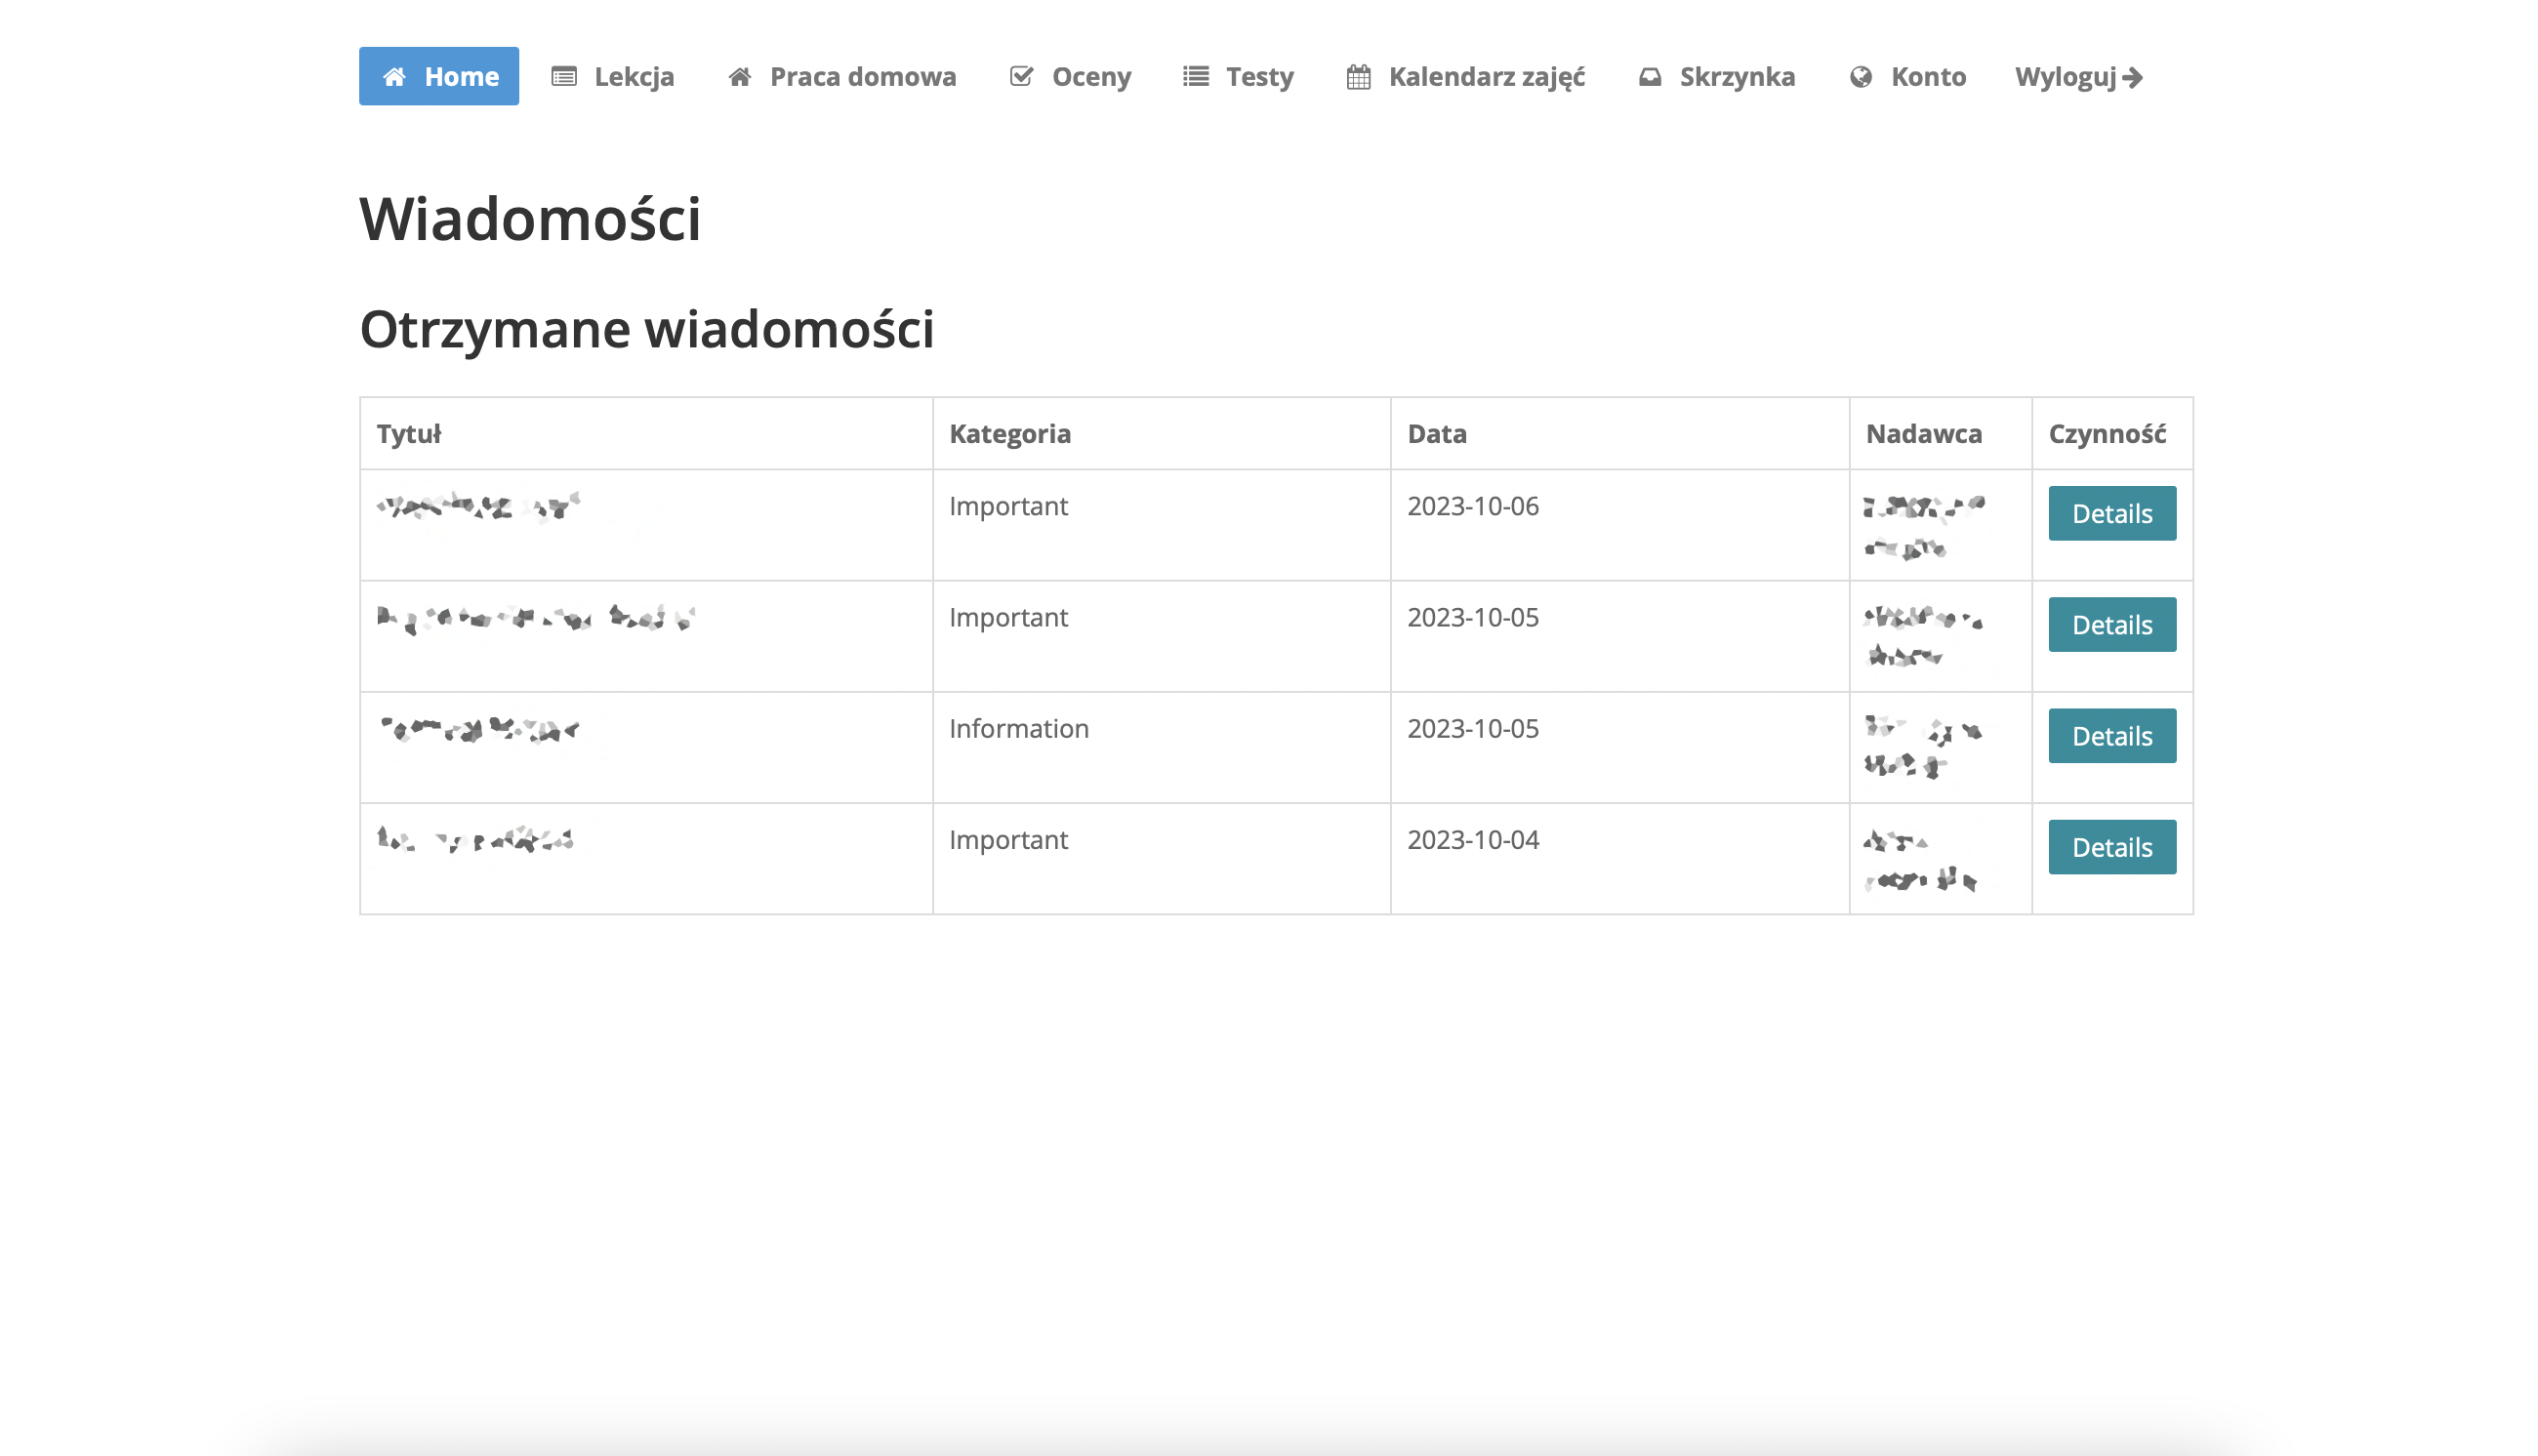Click the Home house icon

pyautogui.click(x=394, y=77)
